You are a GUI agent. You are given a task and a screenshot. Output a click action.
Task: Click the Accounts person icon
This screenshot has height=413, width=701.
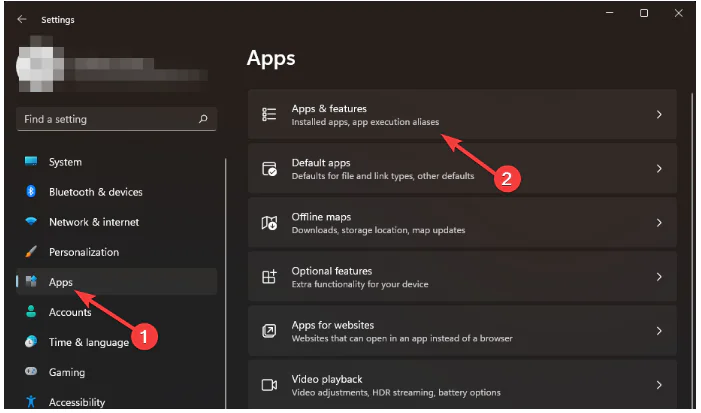(31, 312)
